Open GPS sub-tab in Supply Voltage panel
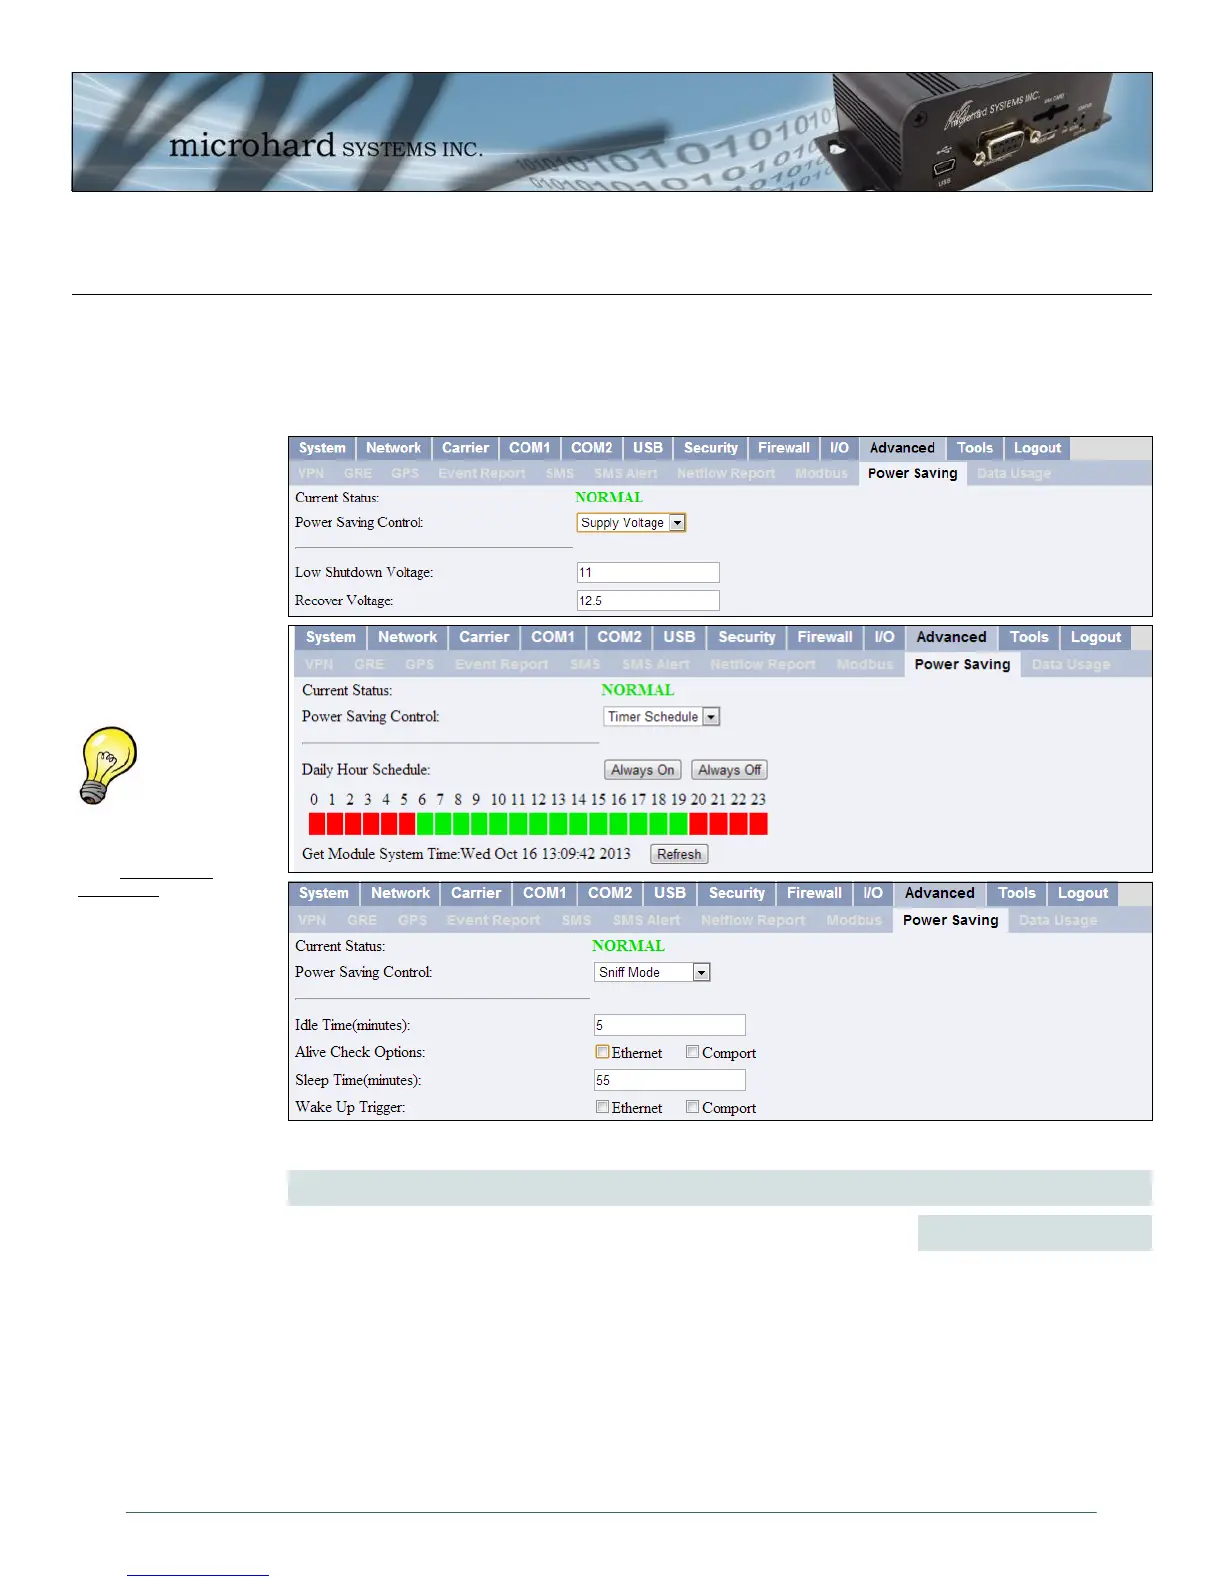This screenshot has width=1224, height=1584. (405, 473)
